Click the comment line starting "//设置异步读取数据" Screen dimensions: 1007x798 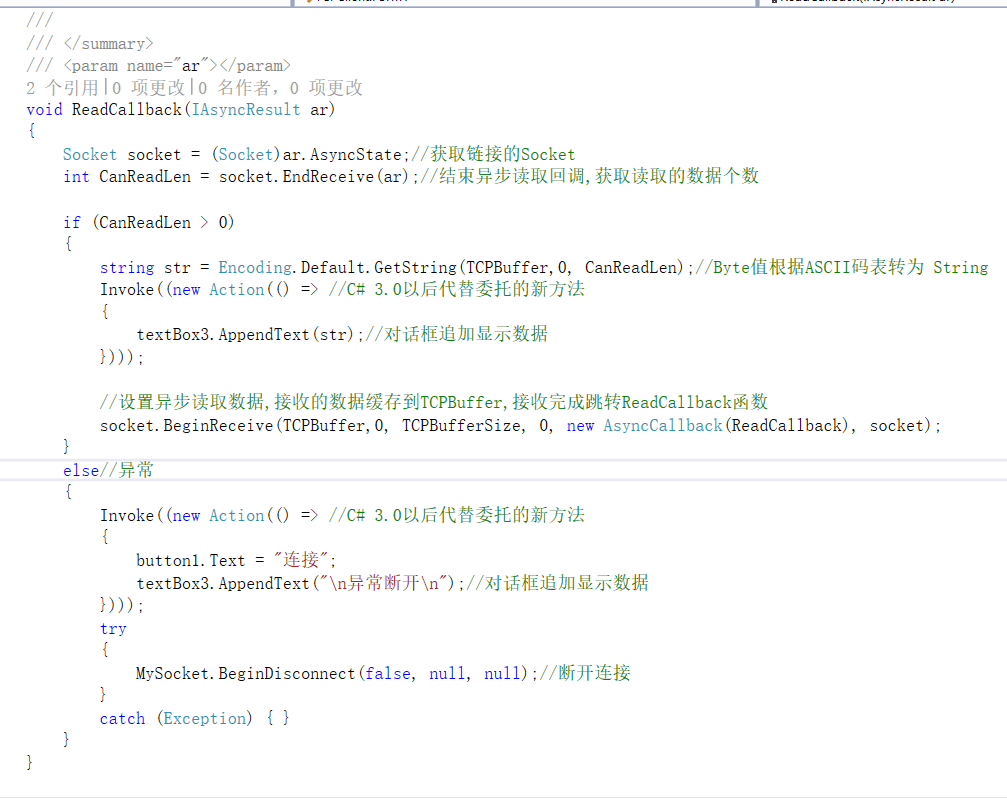click(x=434, y=403)
